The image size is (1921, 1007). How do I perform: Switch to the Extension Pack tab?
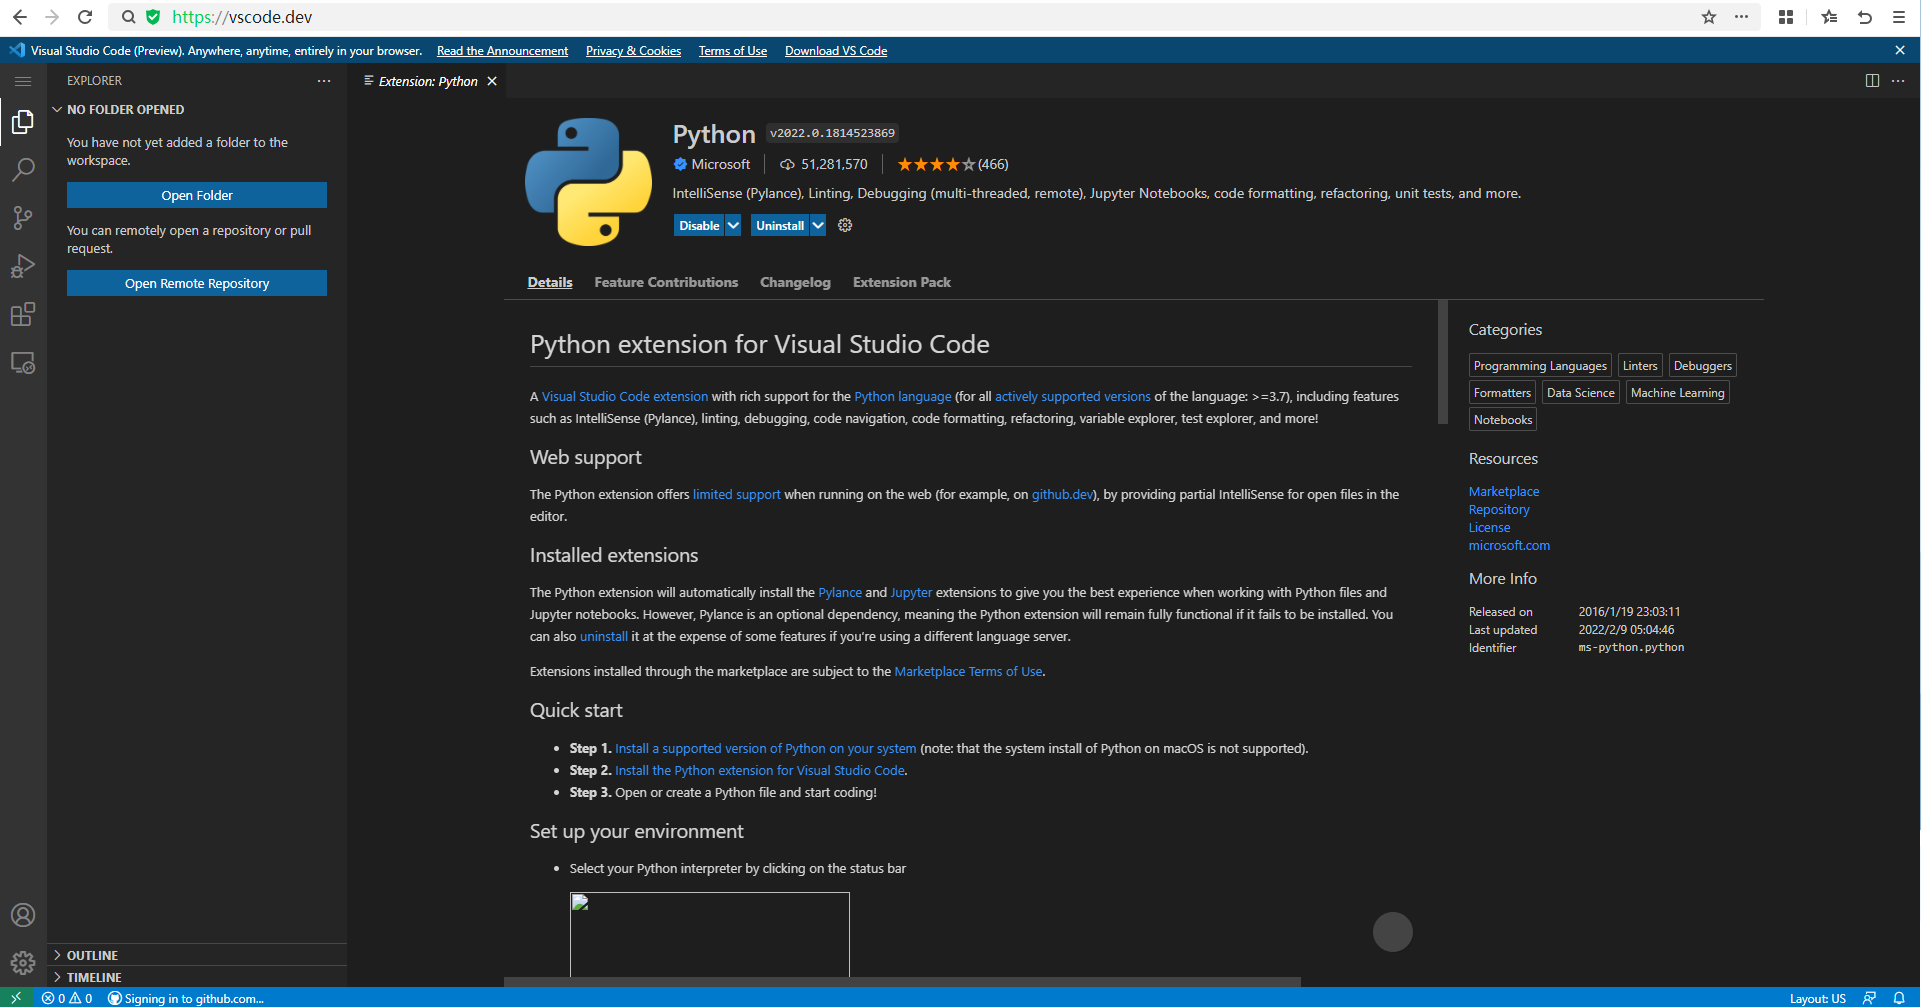tap(902, 282)
